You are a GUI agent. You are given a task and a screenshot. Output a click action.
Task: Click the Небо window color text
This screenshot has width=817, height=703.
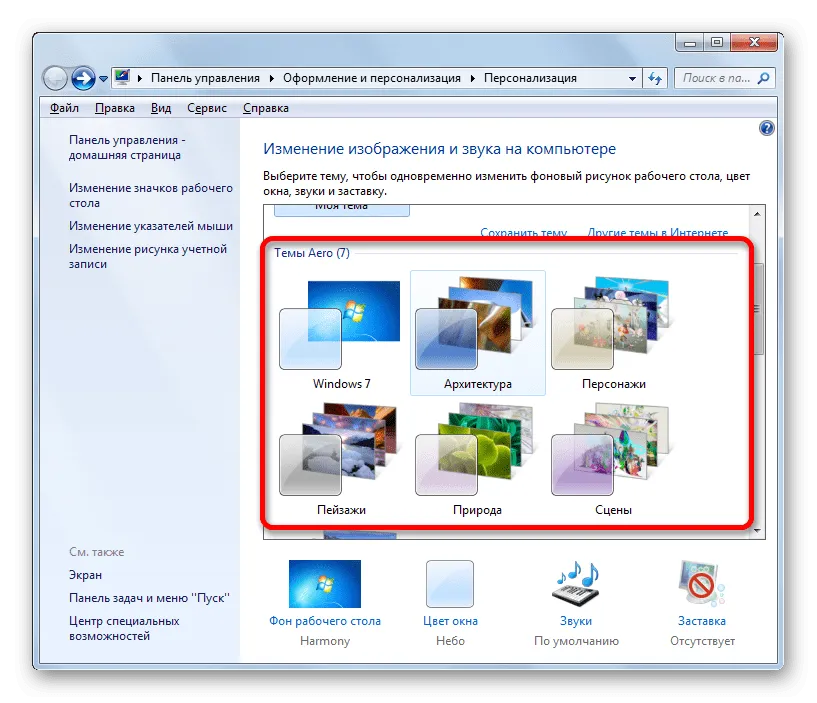(450, 641)
